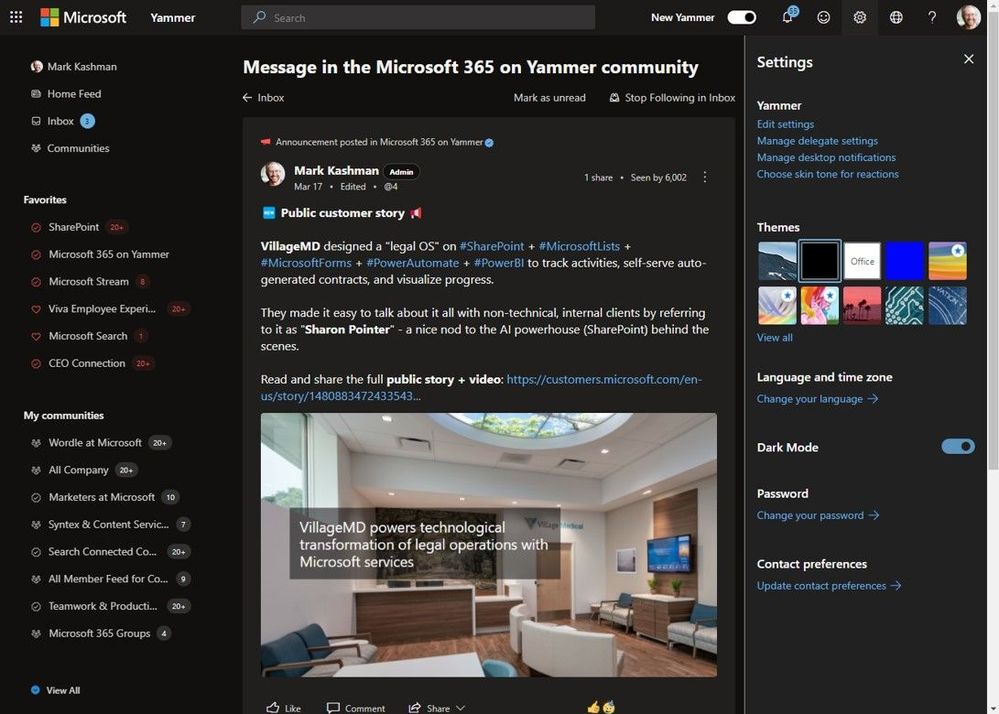Image resolution: width=999 pixels, height=714 pixels.
Task: Click the search box
Action: [x=418, y=17]
